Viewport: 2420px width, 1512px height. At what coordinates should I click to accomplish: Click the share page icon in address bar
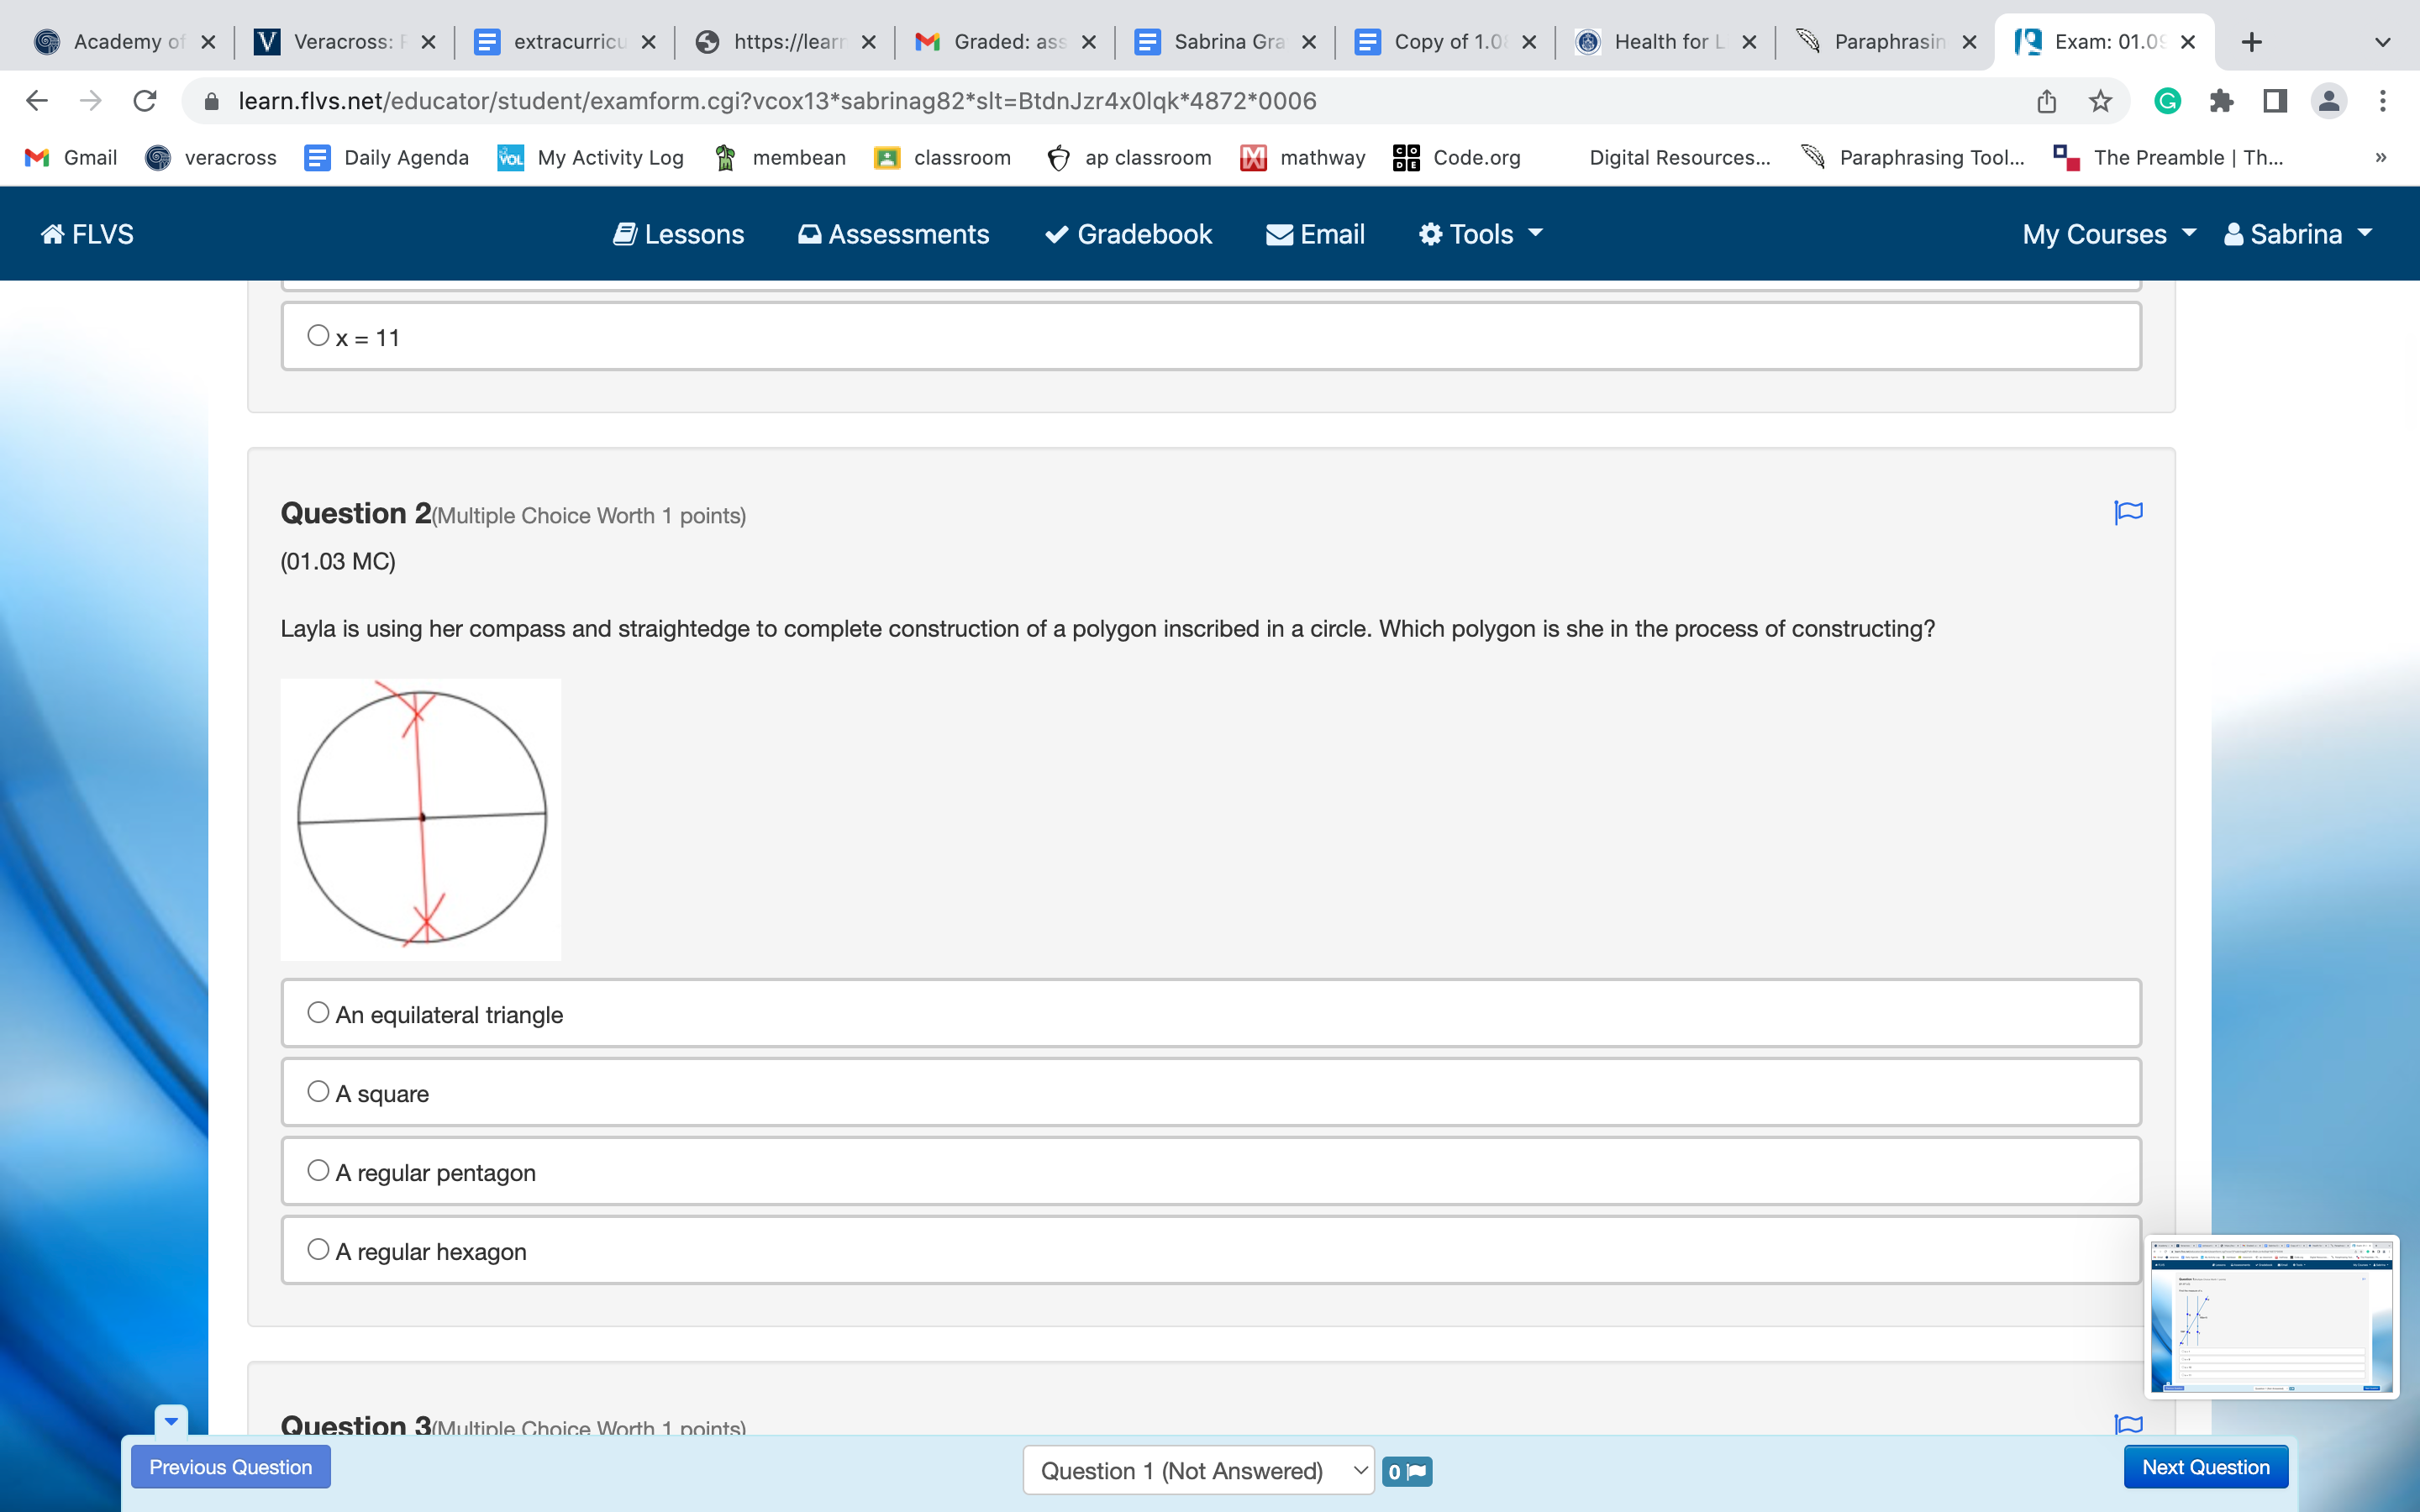[2047, 101]
